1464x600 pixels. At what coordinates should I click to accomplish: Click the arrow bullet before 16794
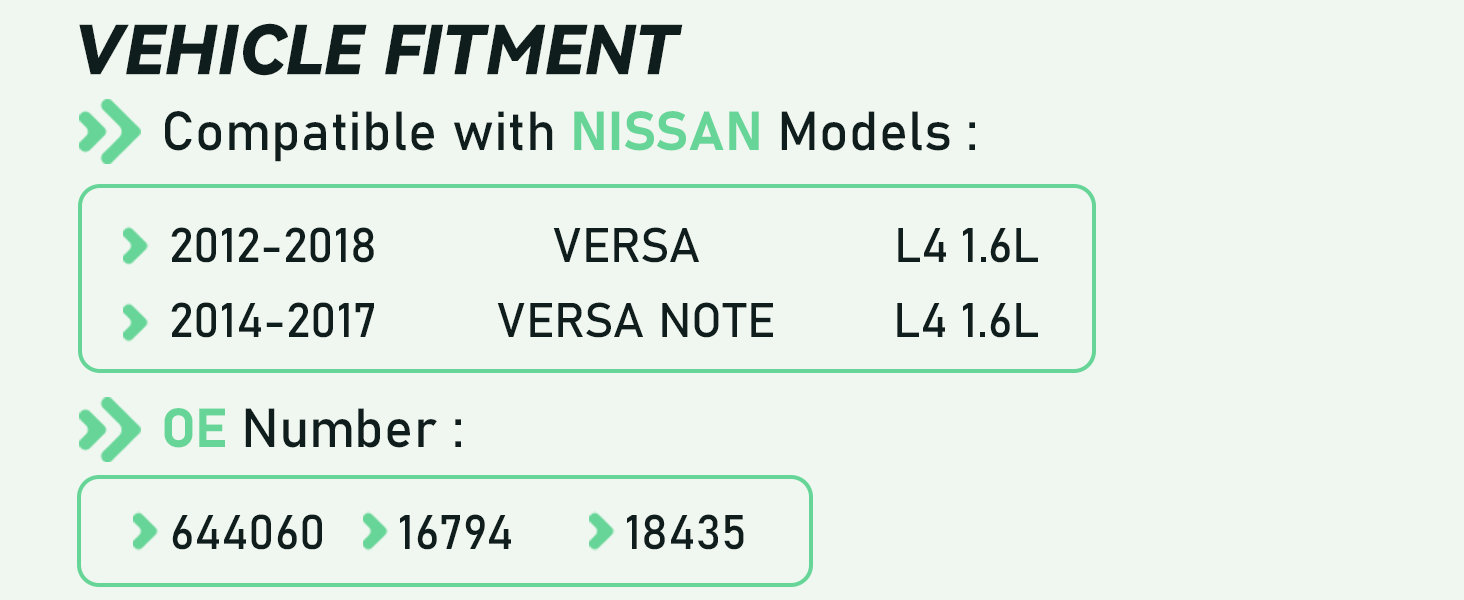374,532
